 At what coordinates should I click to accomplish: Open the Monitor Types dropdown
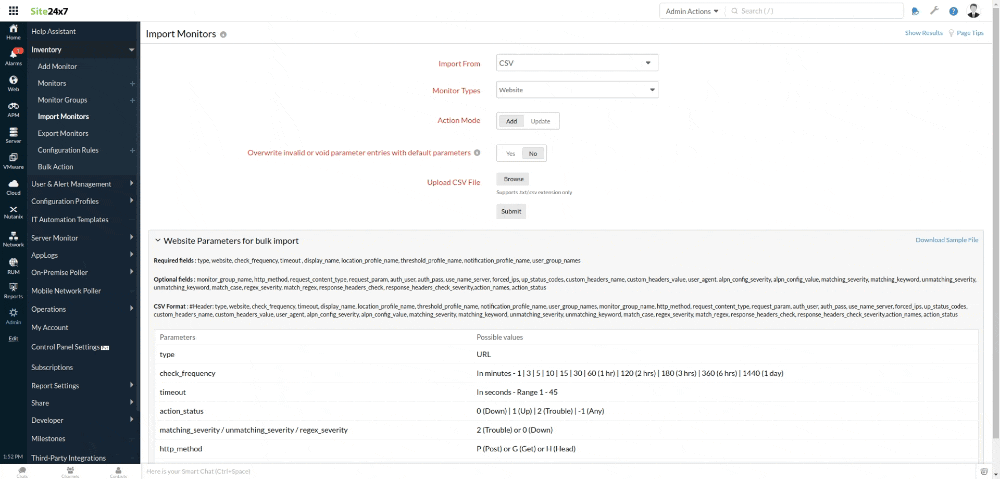tap(577, 90)
